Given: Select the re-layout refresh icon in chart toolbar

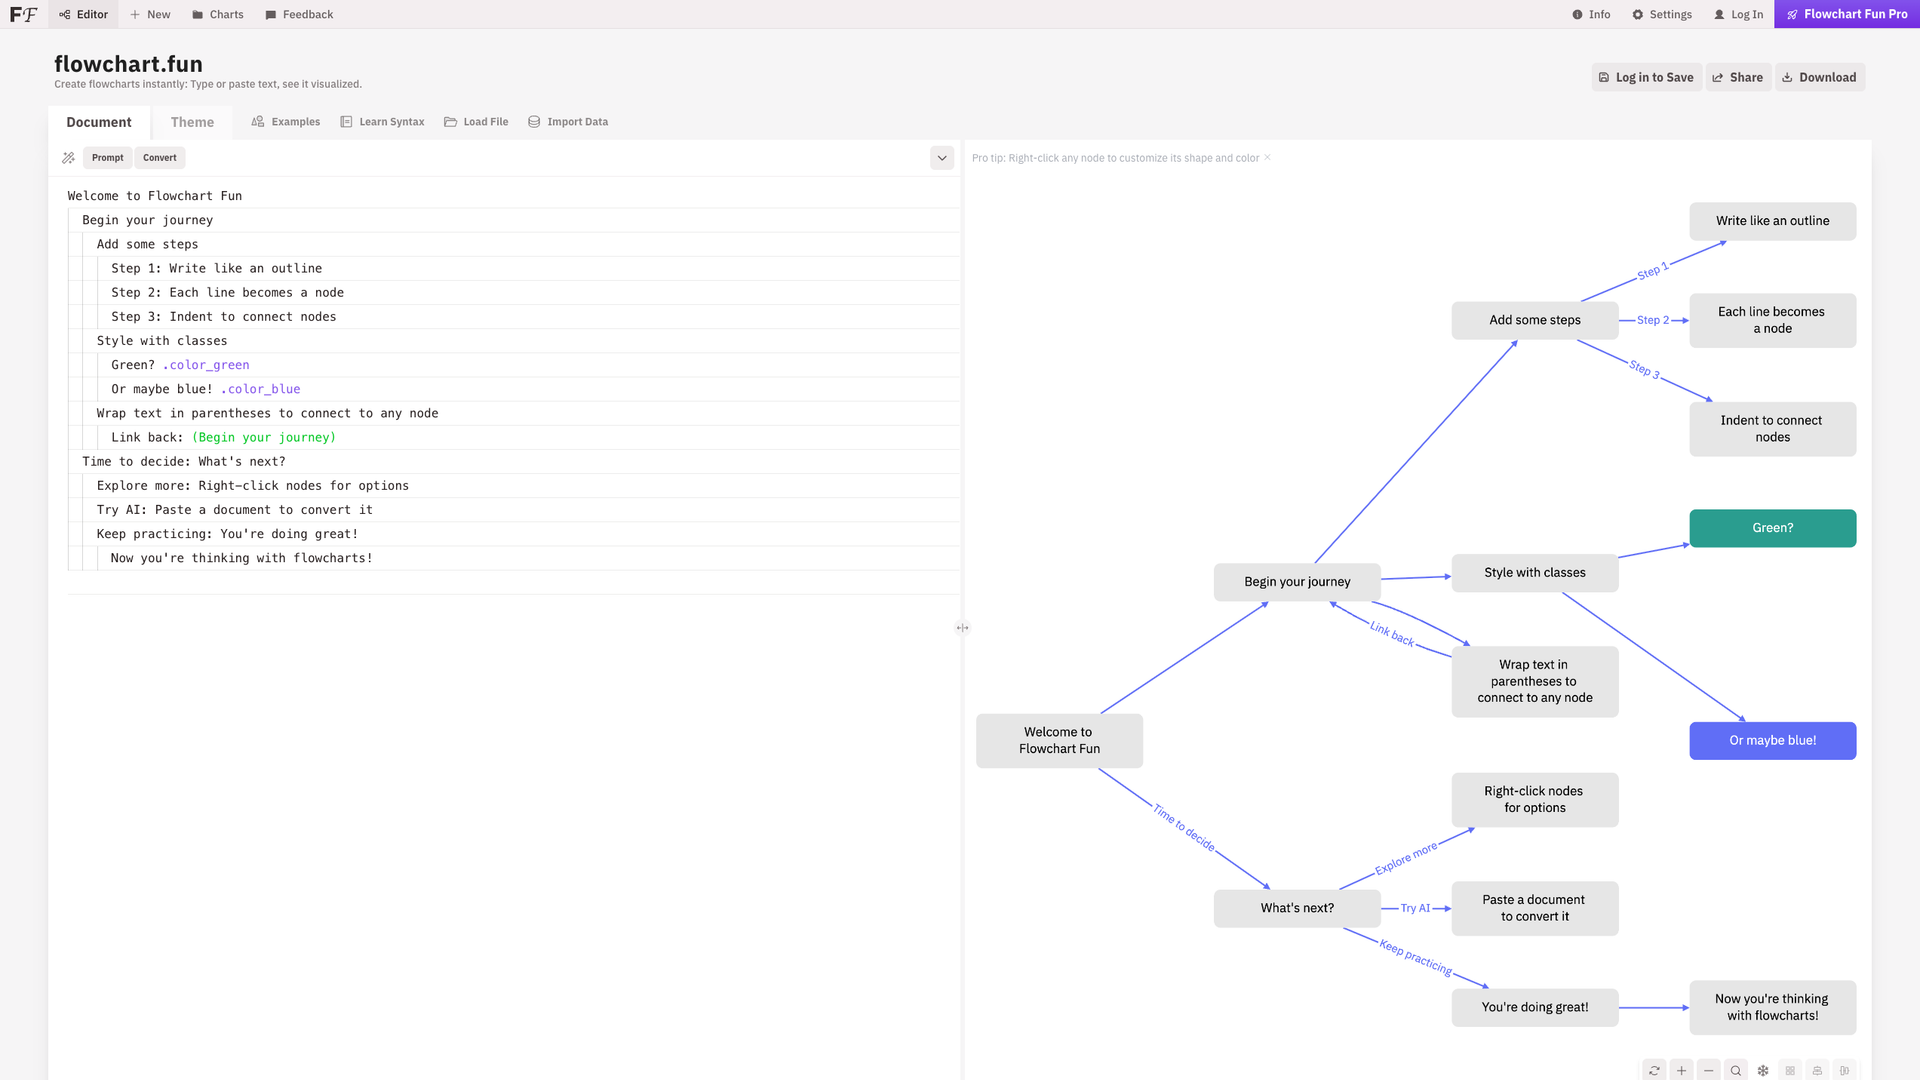Looking at the screenshot, I should pos(1655,1069).
